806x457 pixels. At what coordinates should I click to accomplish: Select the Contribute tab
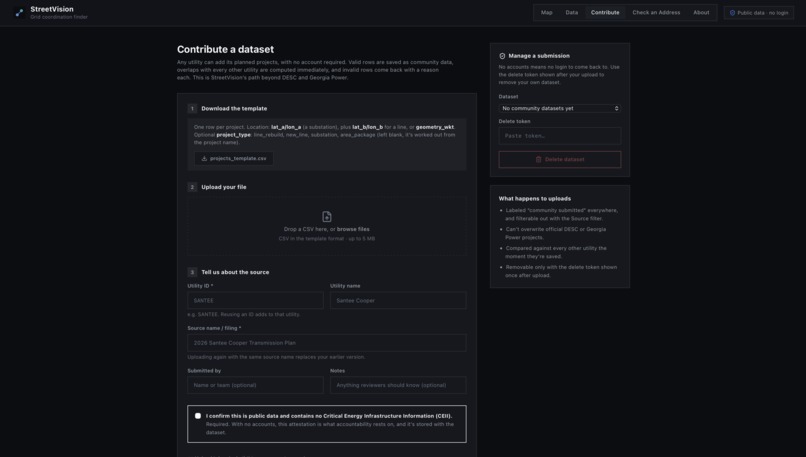(605, 12)
